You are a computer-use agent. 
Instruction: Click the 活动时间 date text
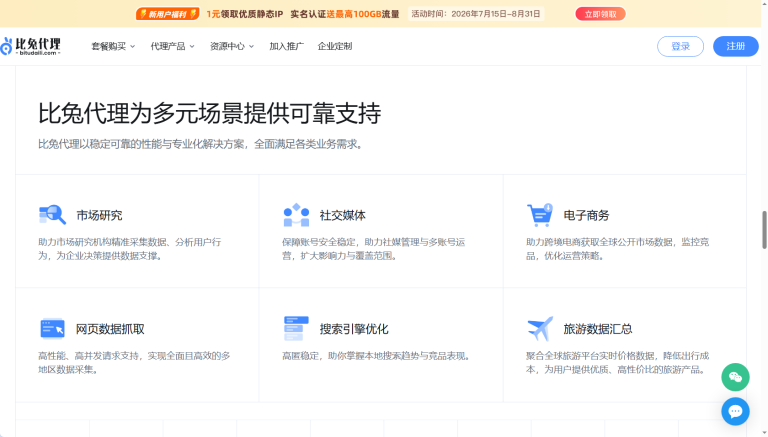476,14
